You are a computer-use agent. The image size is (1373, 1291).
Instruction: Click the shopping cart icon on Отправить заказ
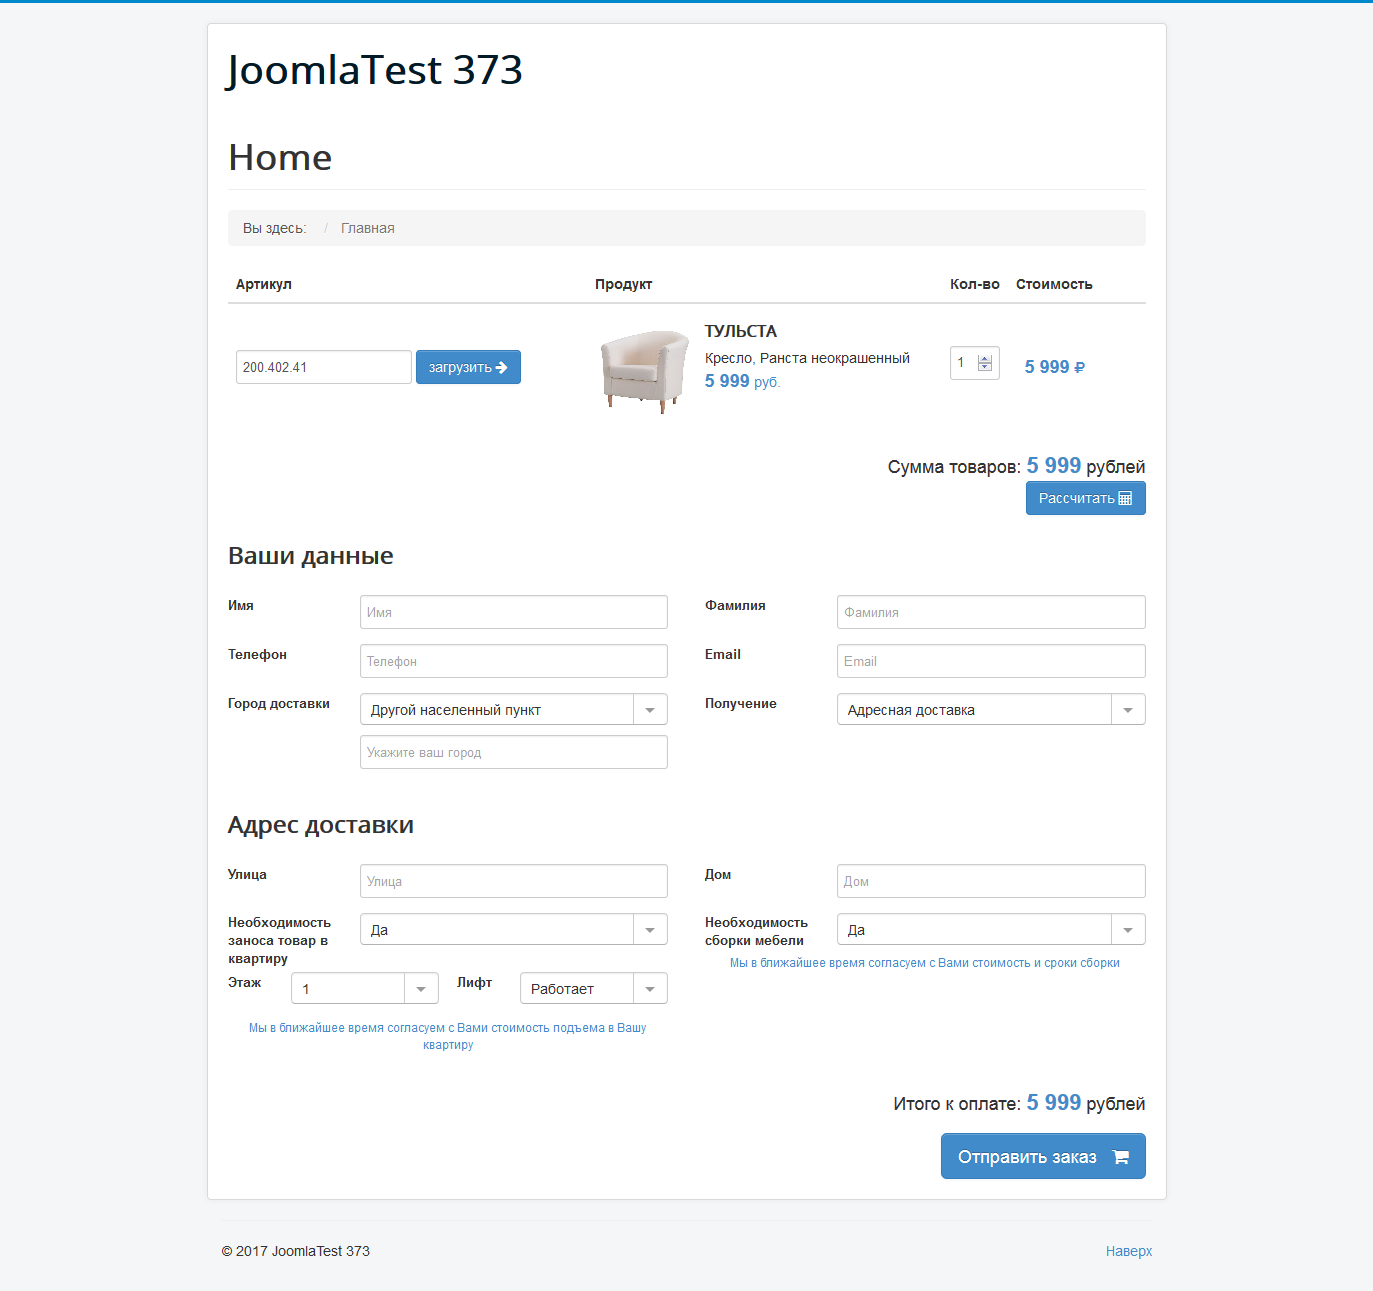[1121, 1157]
